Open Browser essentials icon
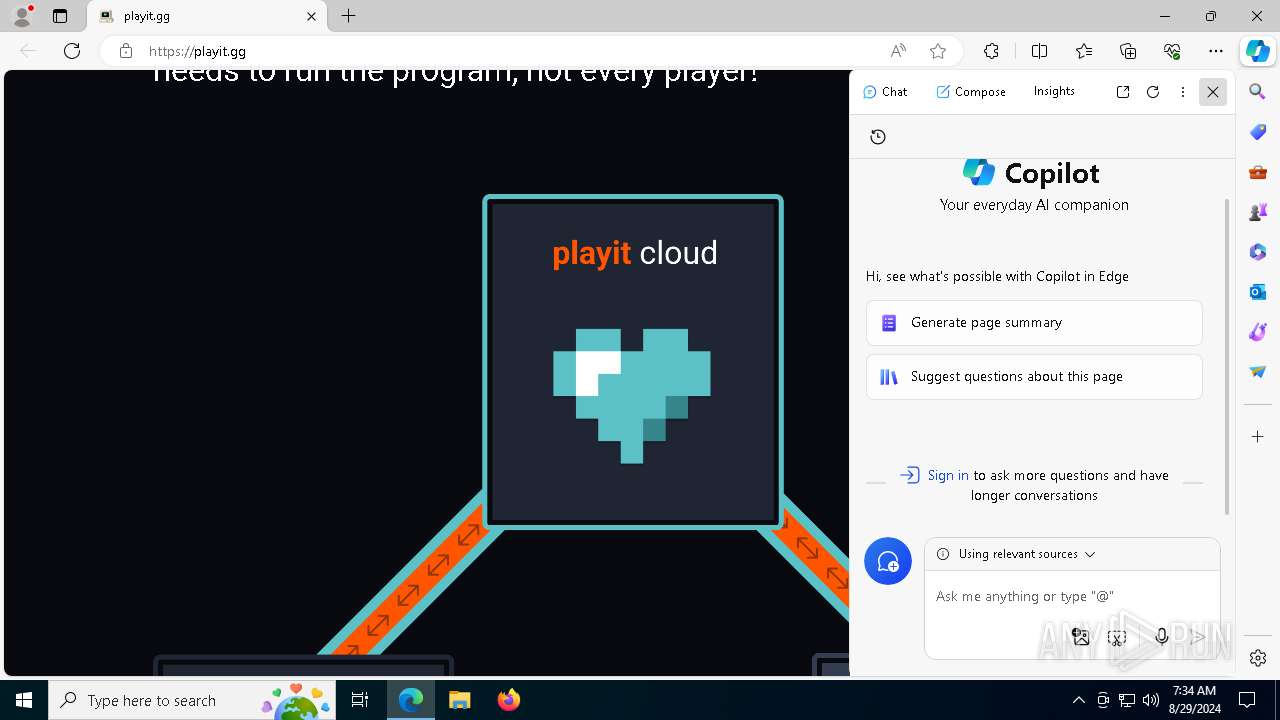This screenshot has height=720, width=1280. pyautogui.click(x=1172, y=51)
